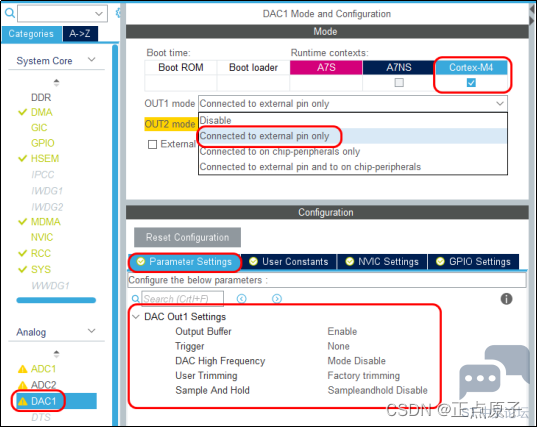538x428 pixels.
Task: Open the User Constants tab
Action: point(289,262)
